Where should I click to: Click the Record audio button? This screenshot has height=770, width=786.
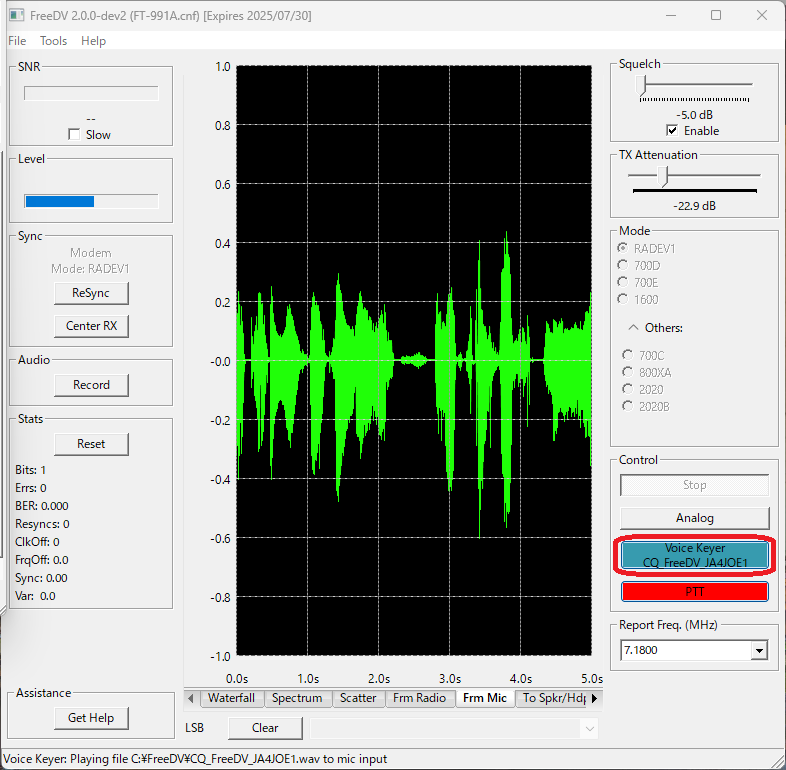tap(91, 385)
